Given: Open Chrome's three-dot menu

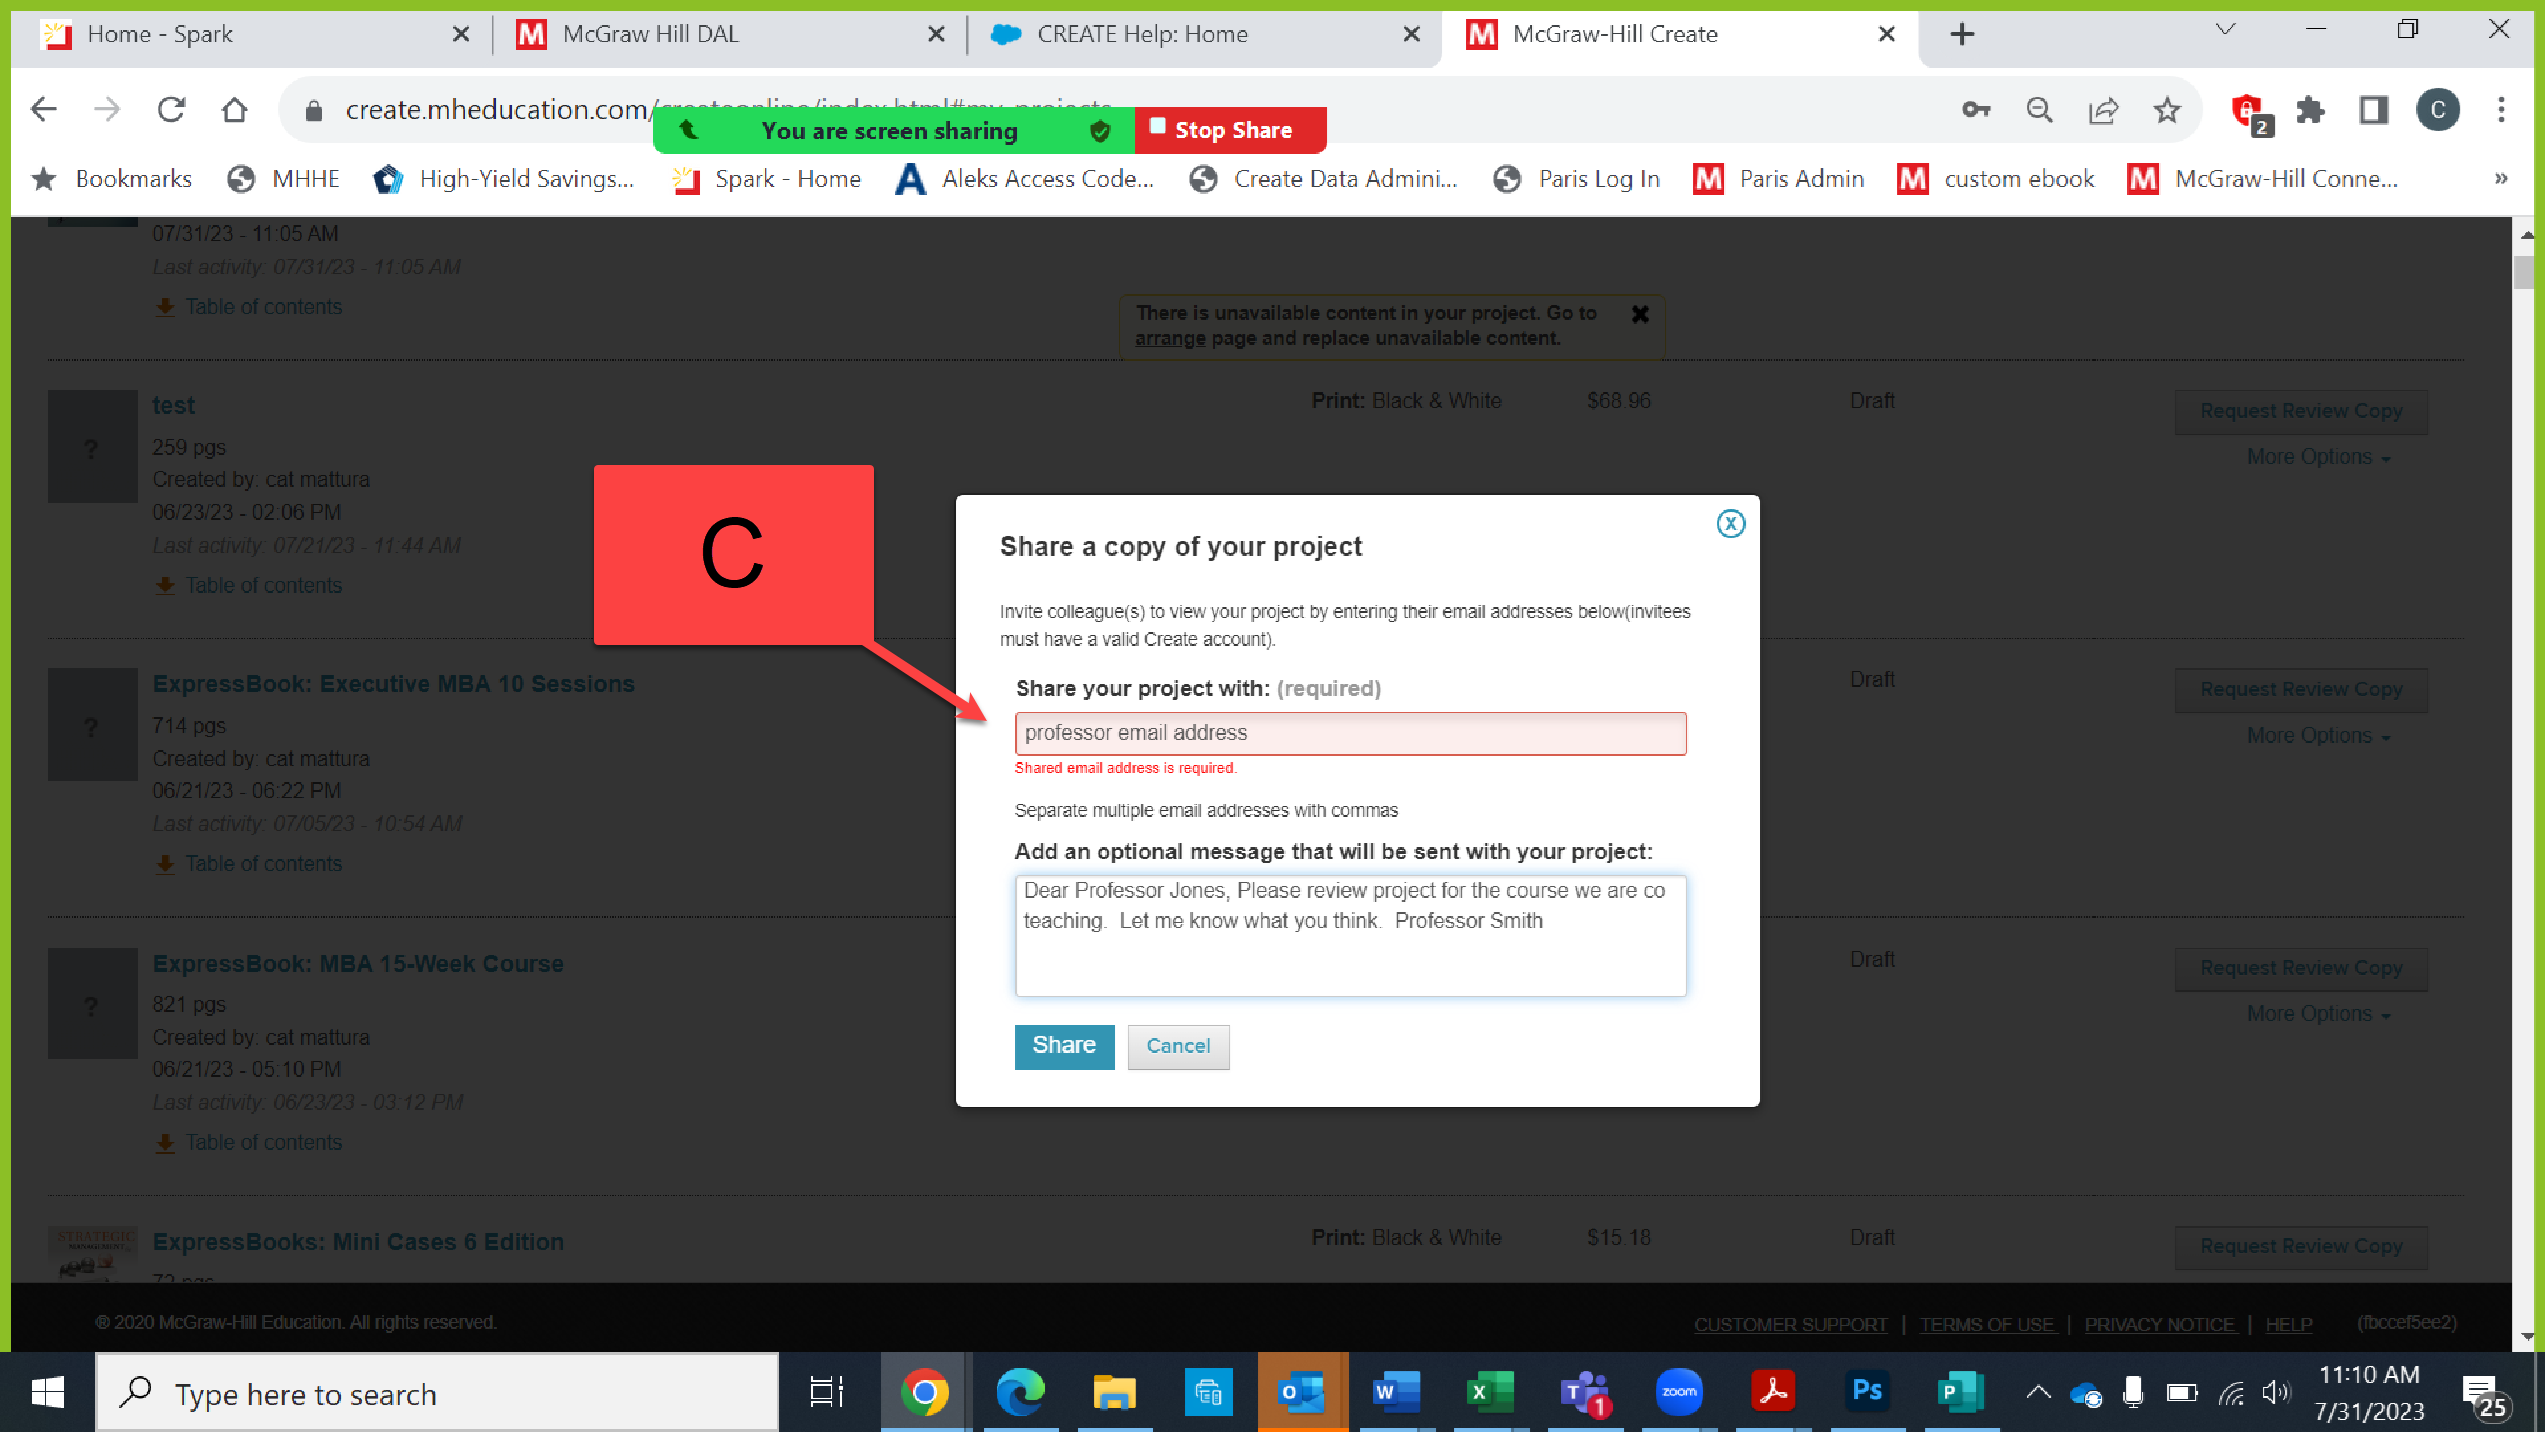Looking at the screenshot, I should point(2503,110).
